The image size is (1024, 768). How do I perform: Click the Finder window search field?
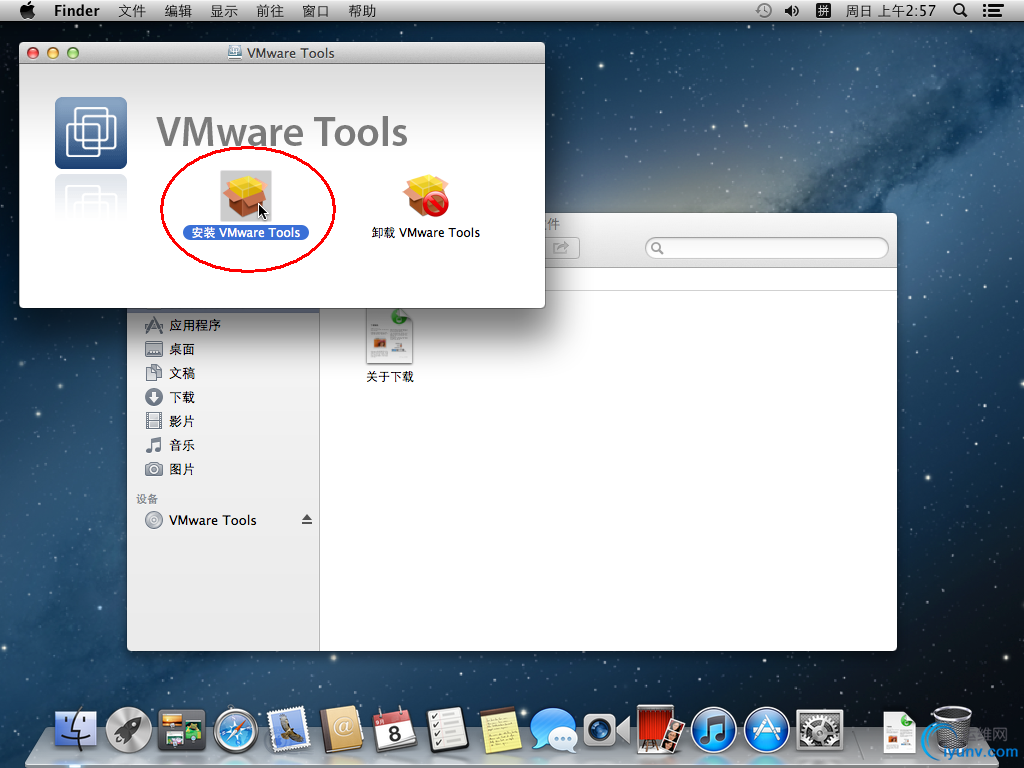coord(767,248)
